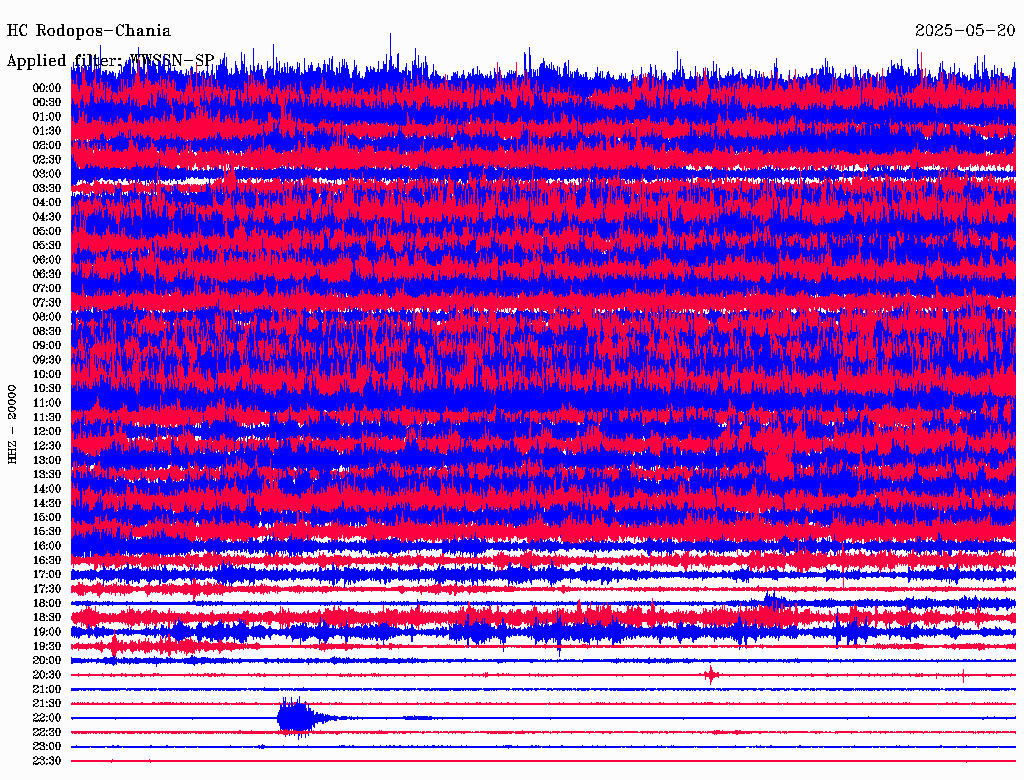Screen dimensions: 1024x780
Task: Click the HC Rodopos-Chania station title
Action: 89,31
